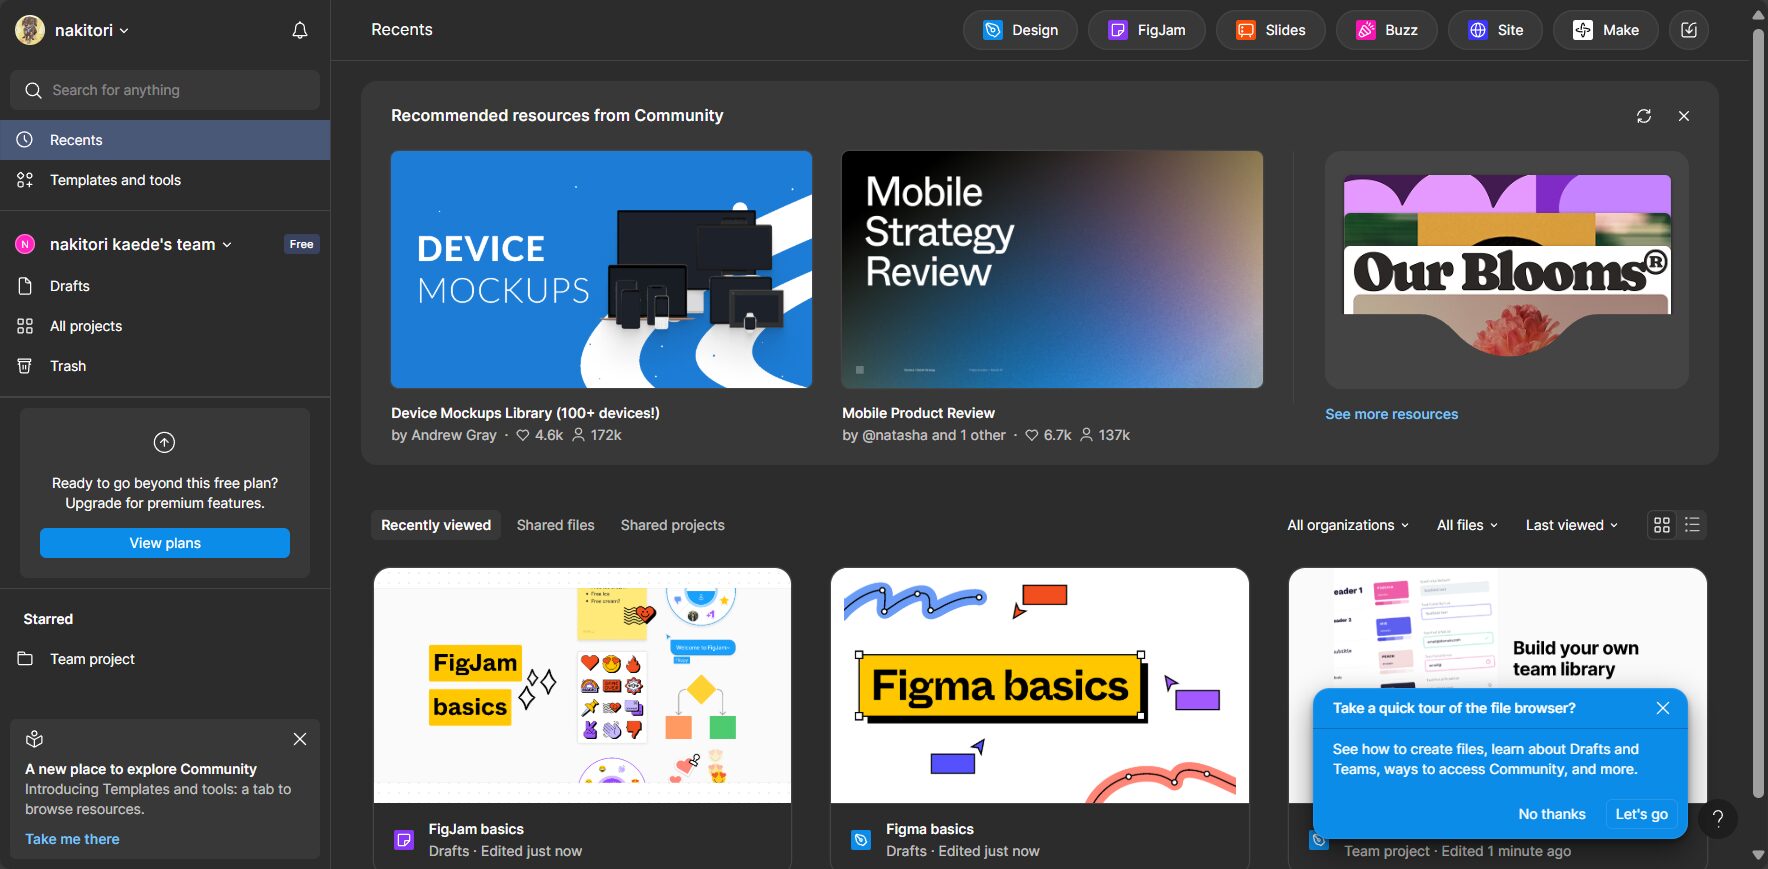Refresh recommended Community resources

click(x=1644, y=116)
